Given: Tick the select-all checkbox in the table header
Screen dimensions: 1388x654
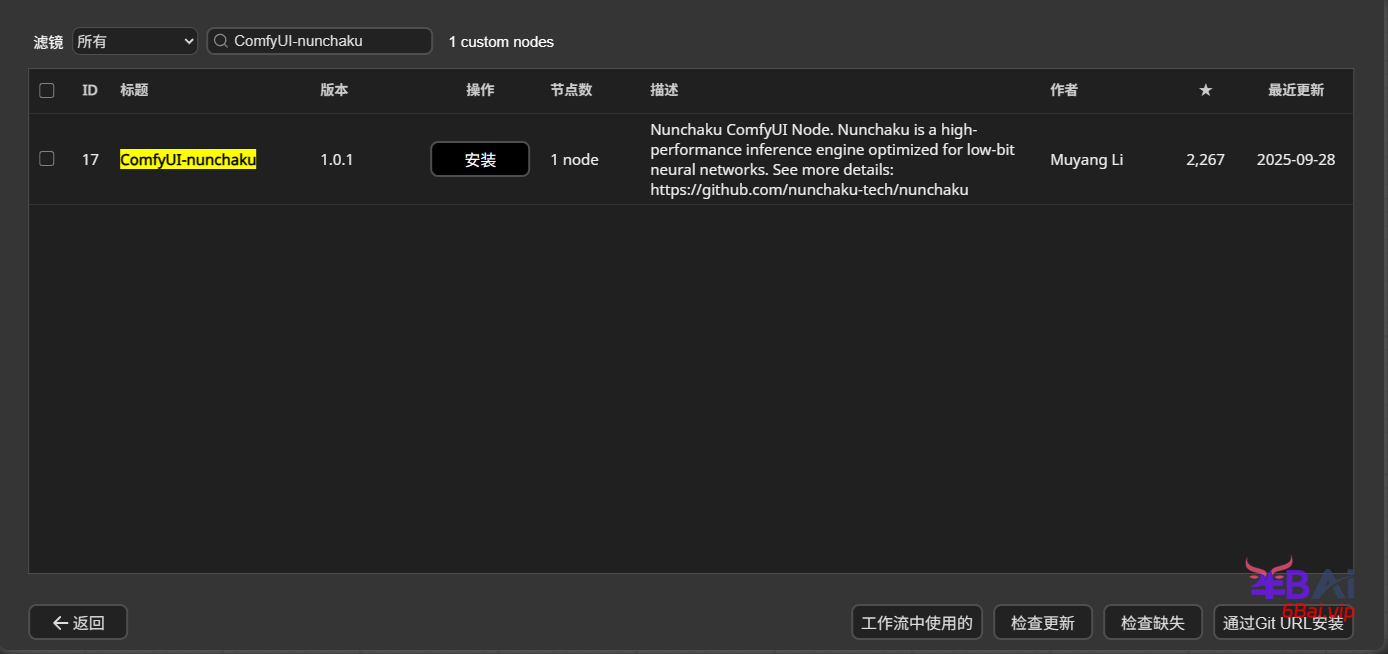Looking at the screenshot, I should (x=47, y=90).
